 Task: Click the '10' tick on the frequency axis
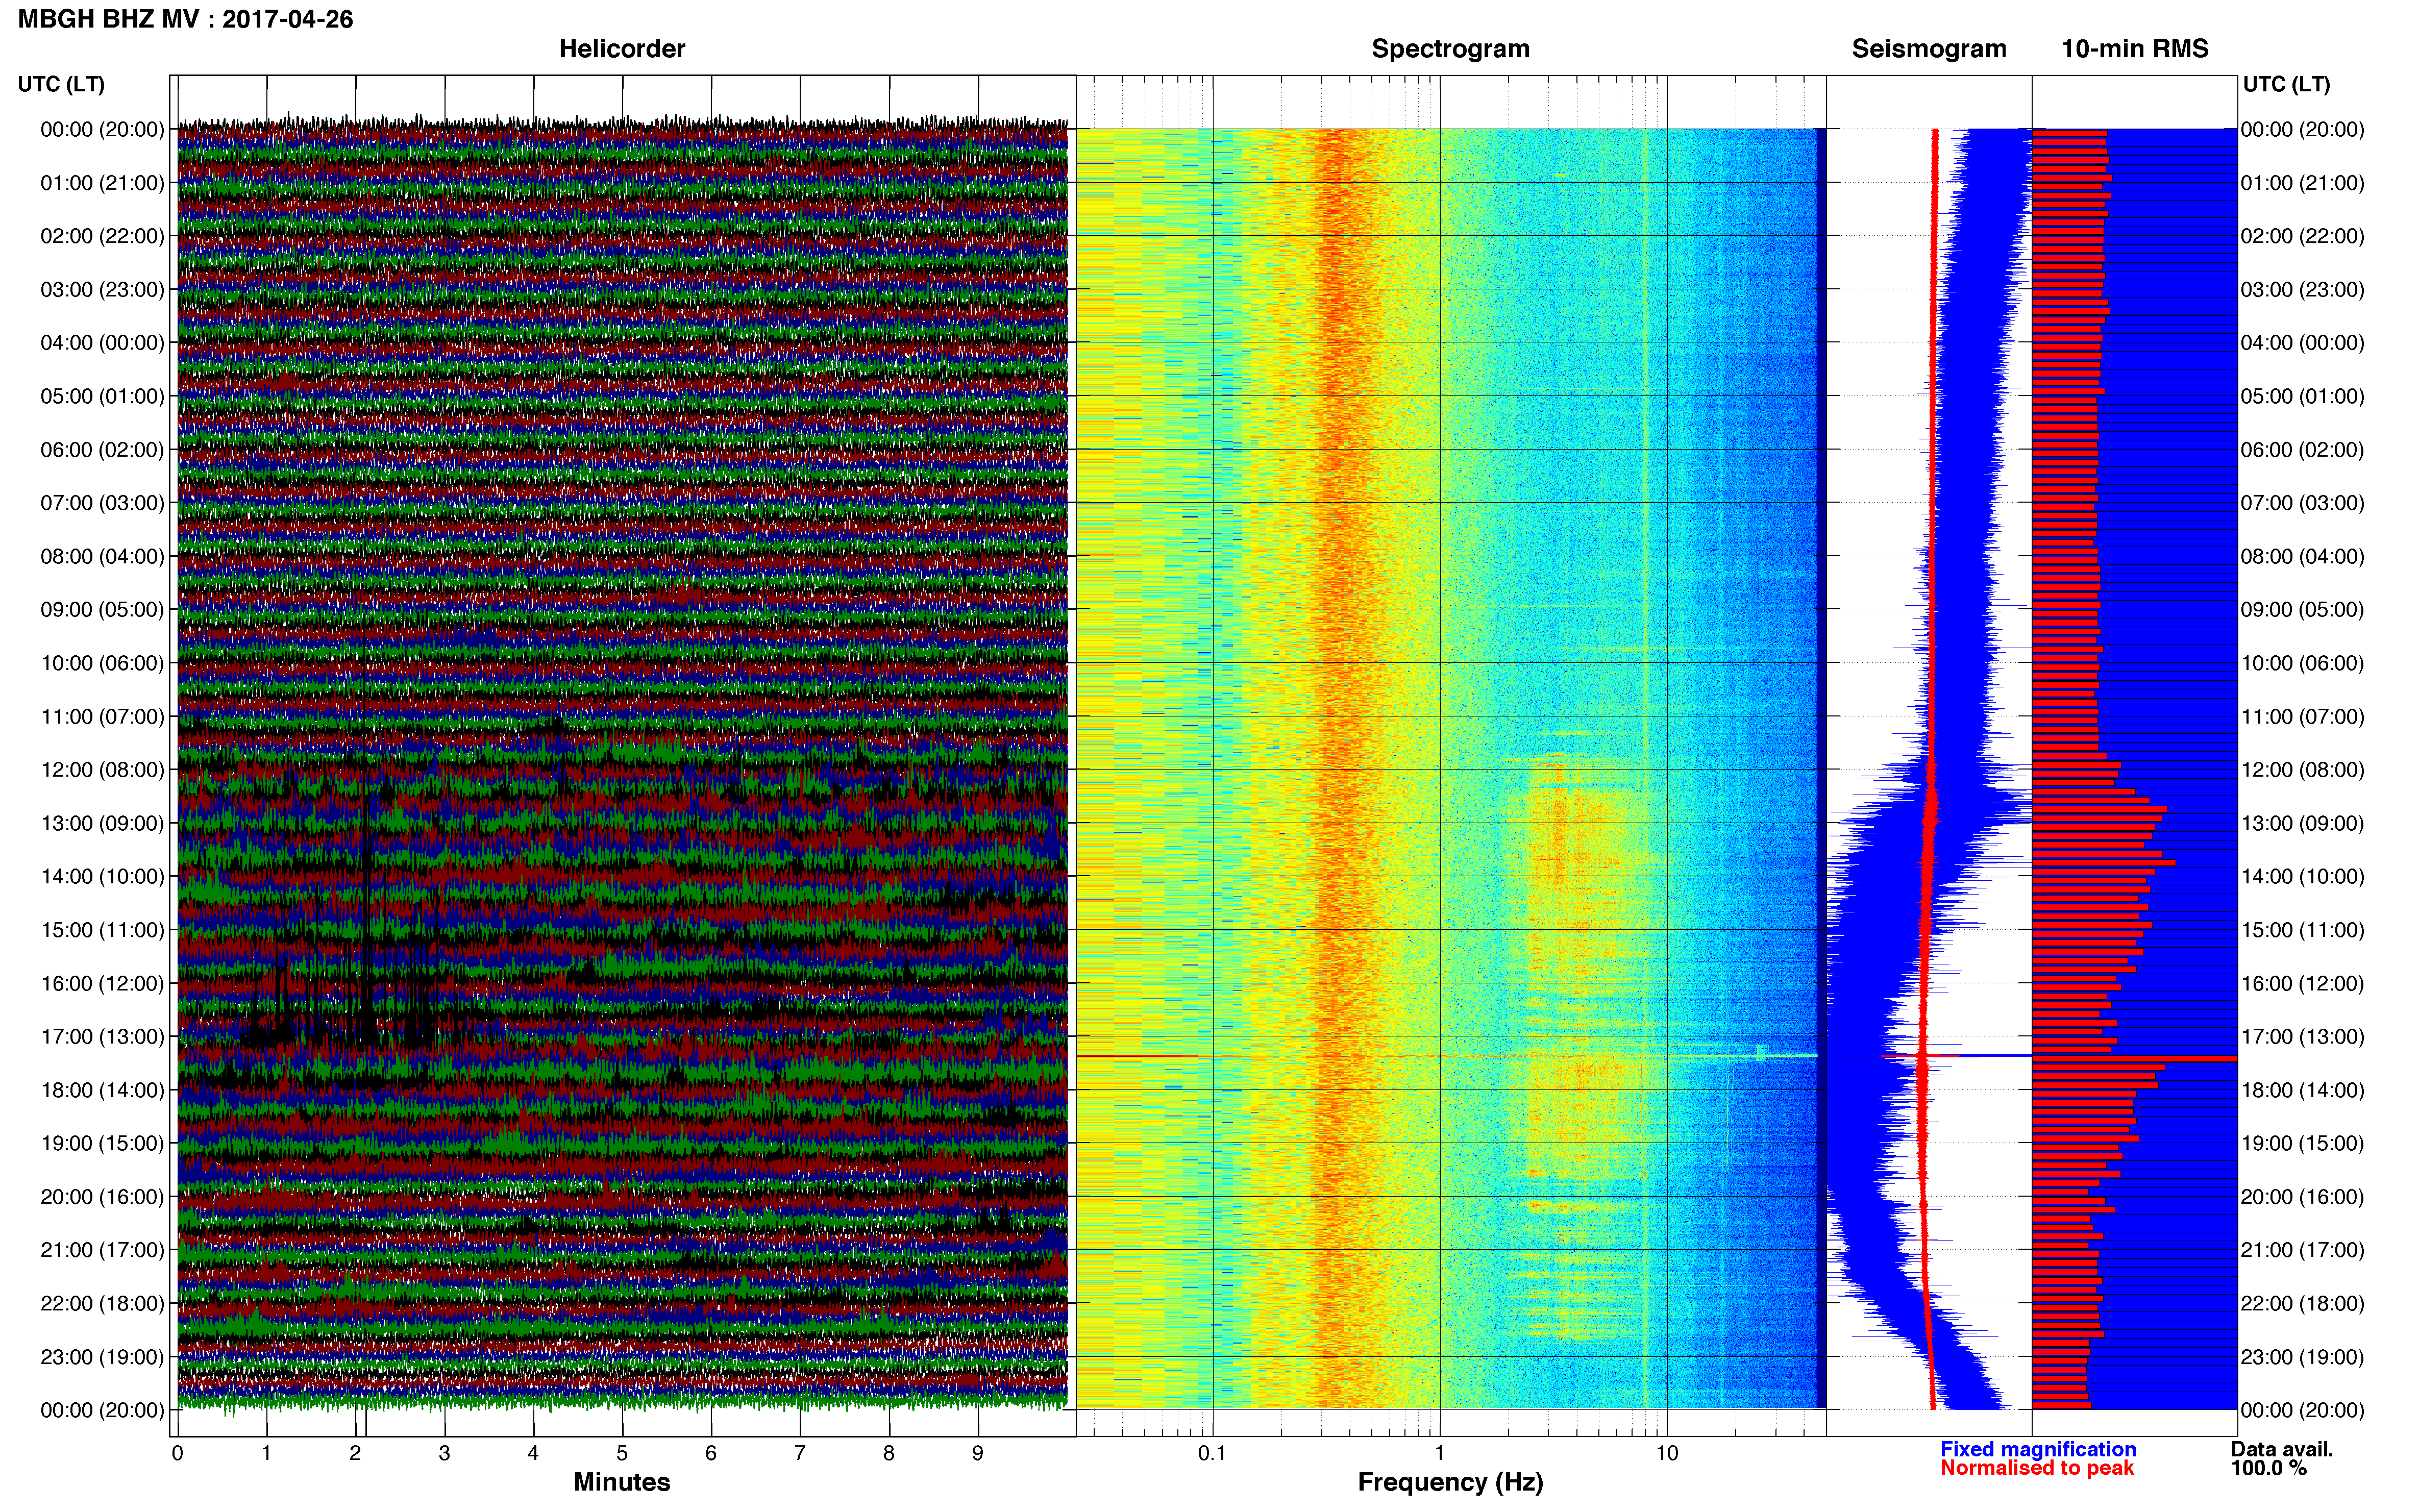tap(1667, 1453)
